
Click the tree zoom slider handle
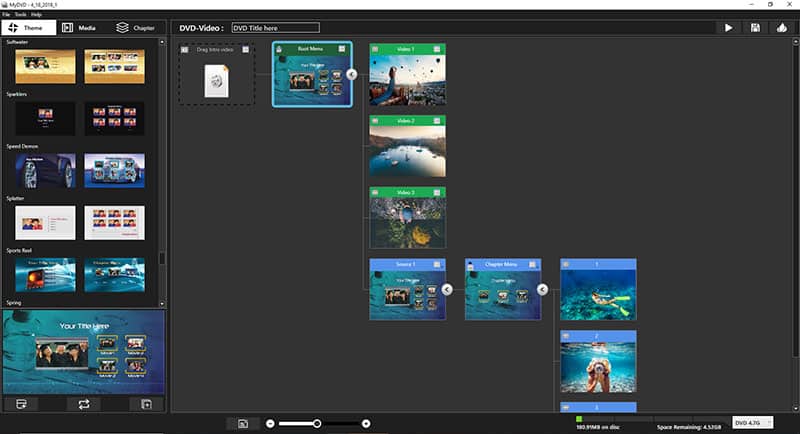click(x=317, y=423)
